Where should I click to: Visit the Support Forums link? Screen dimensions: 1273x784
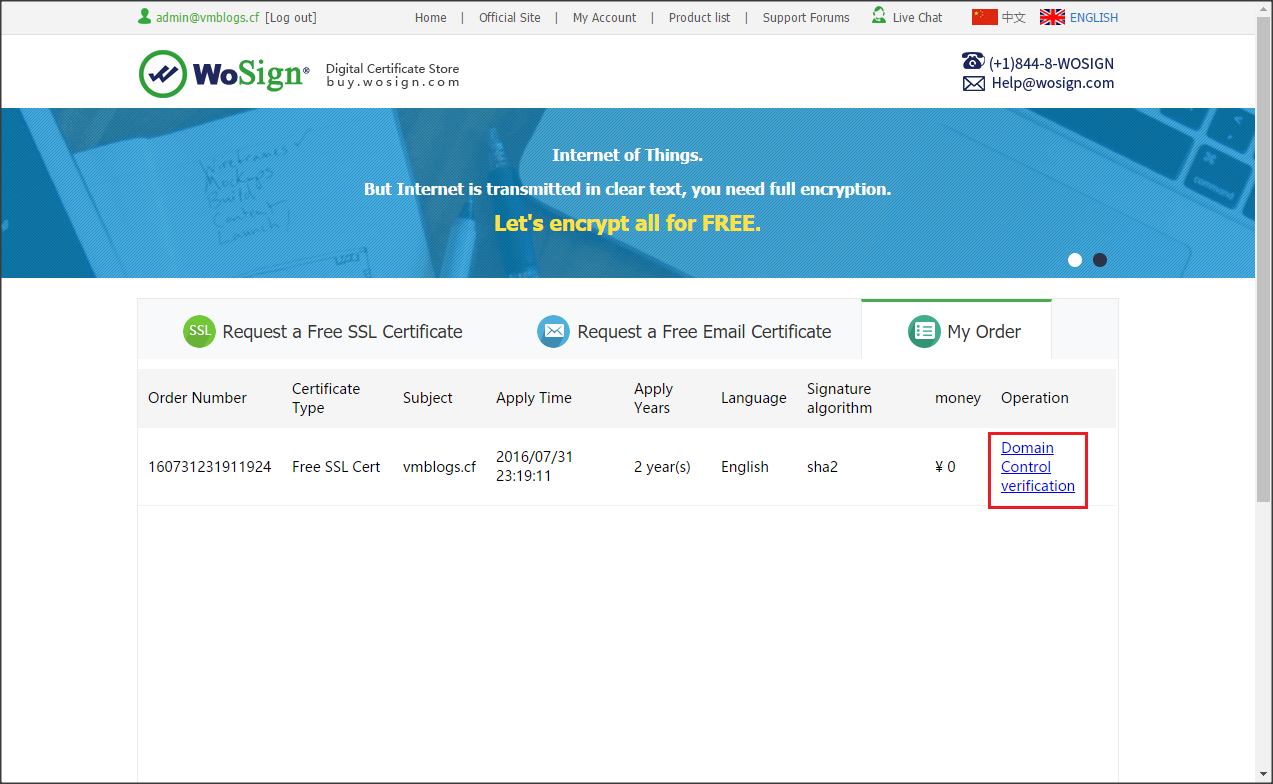[805, 18]
